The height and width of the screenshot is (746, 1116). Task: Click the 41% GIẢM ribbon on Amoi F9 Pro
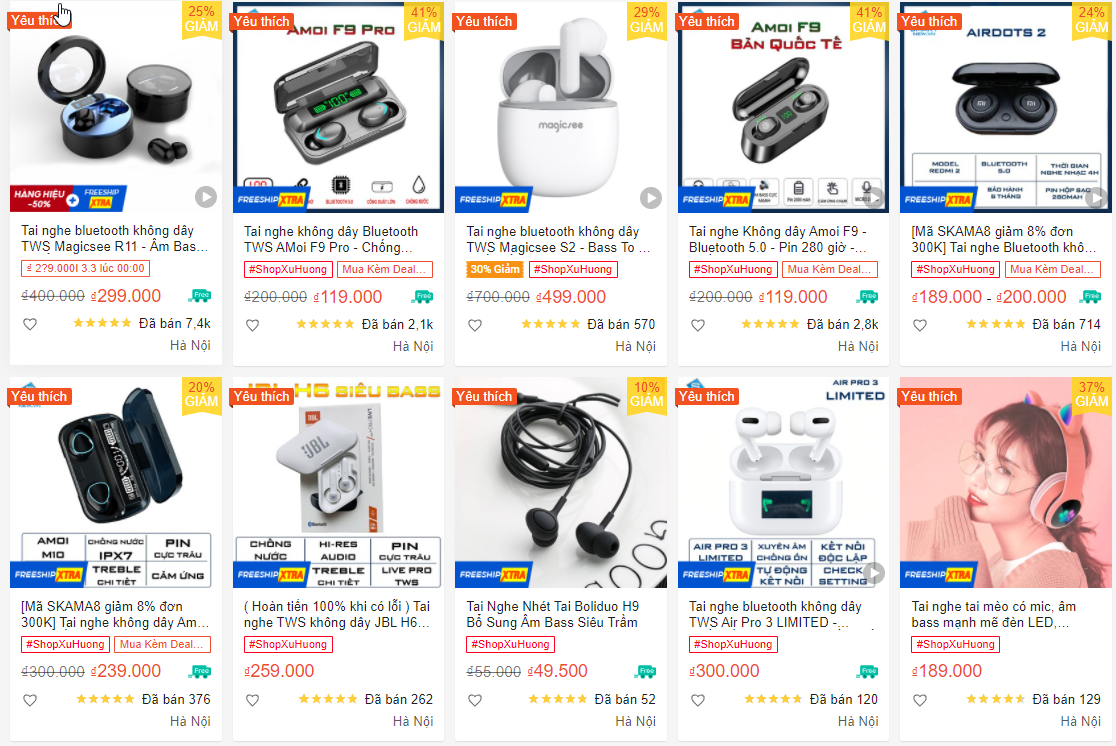424,20
